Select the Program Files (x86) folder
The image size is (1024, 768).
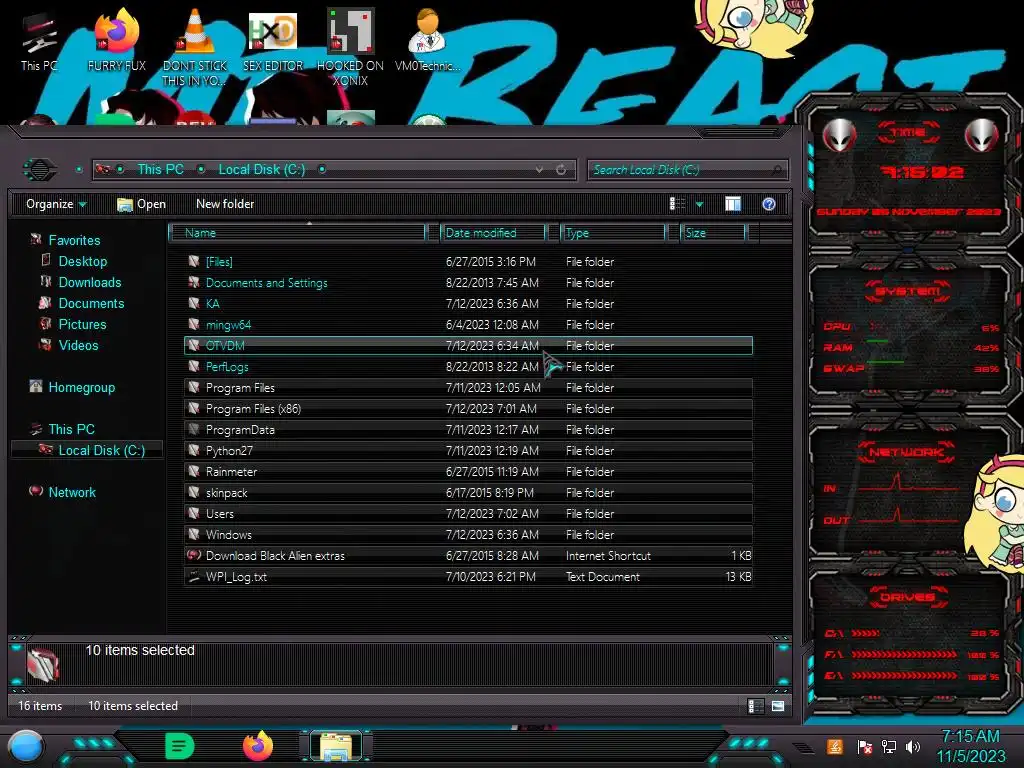(x=468, y=408)
